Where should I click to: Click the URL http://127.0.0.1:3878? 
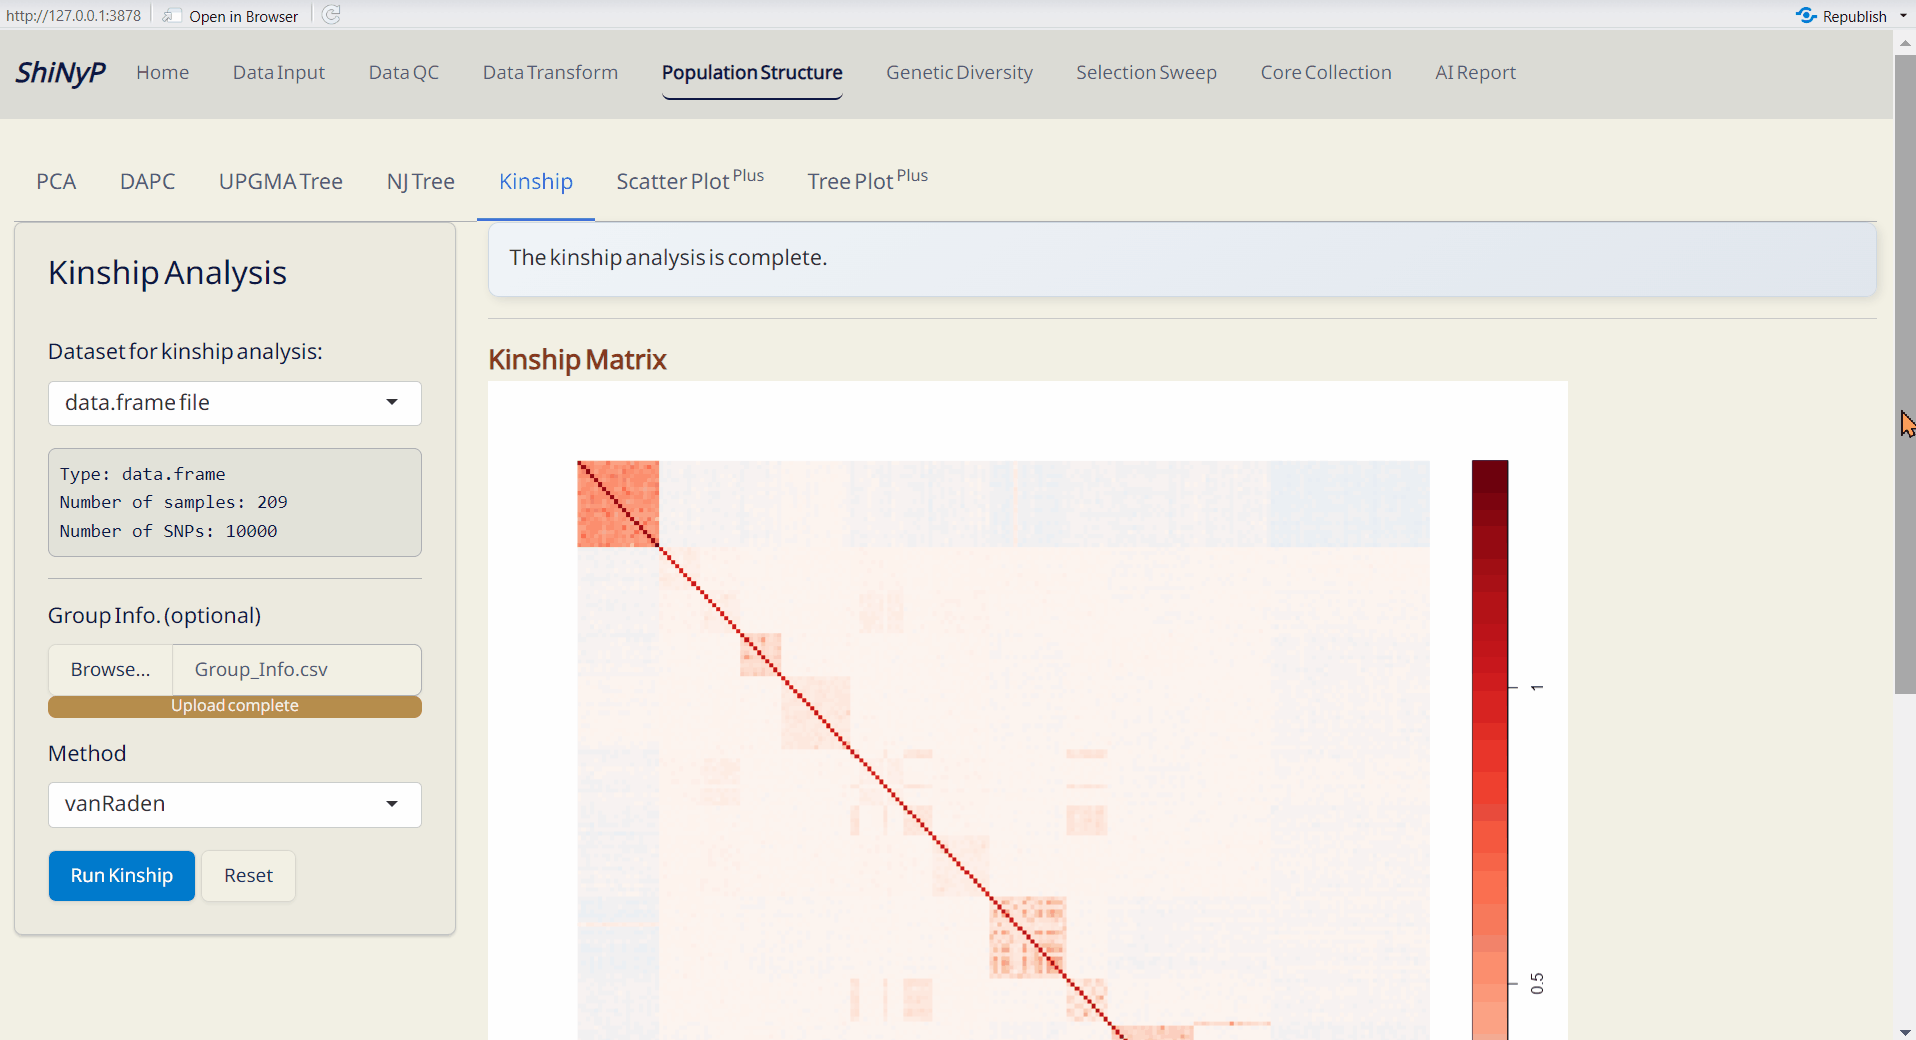pyautogui.click(x=74, y=16)
